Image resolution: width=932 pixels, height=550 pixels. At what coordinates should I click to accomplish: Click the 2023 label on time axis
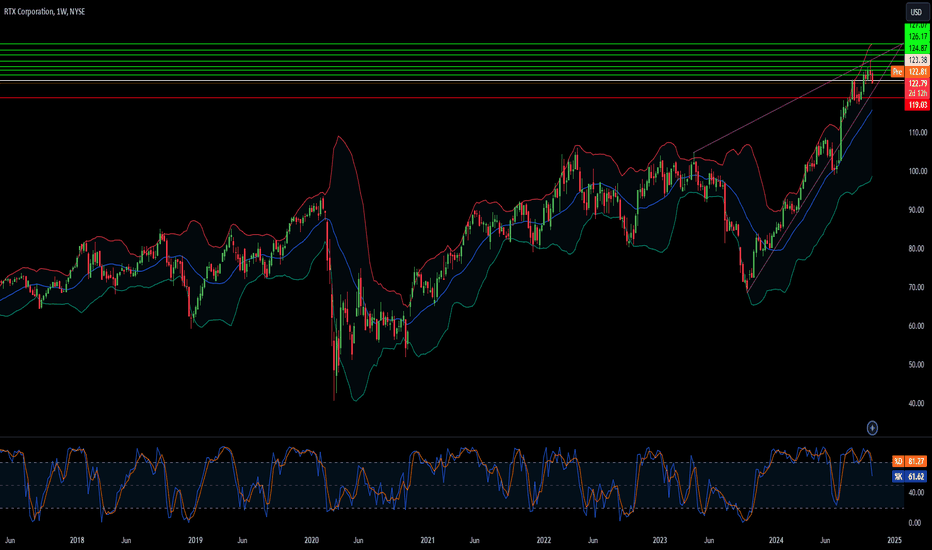tap(660, 540)
